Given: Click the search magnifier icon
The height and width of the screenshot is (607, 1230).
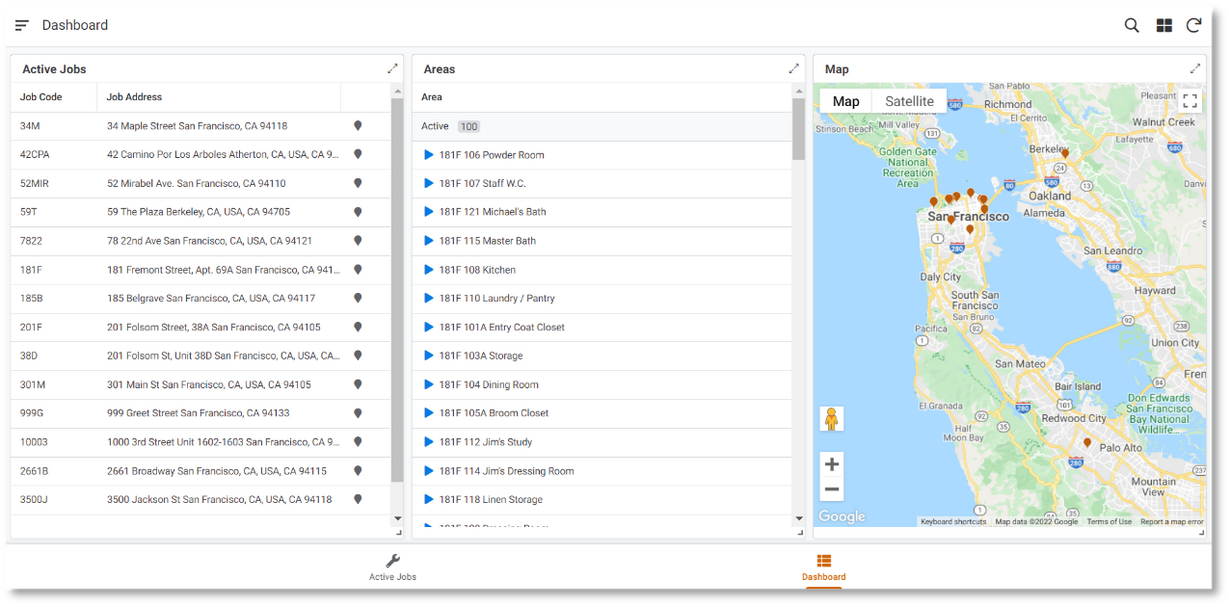Looking at the screenshot, I should [x=1131, y=26].
